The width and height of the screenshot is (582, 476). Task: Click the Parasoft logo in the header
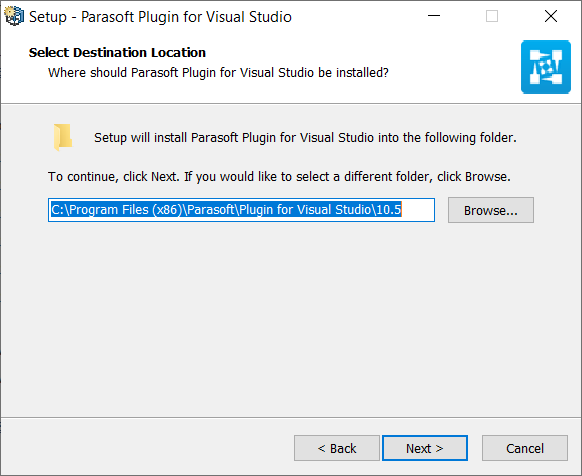(546, 67)
